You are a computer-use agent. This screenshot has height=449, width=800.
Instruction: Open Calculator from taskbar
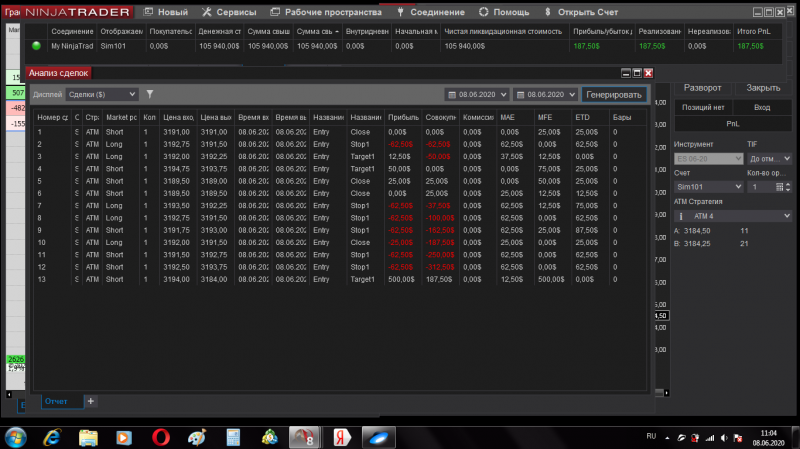233,438
